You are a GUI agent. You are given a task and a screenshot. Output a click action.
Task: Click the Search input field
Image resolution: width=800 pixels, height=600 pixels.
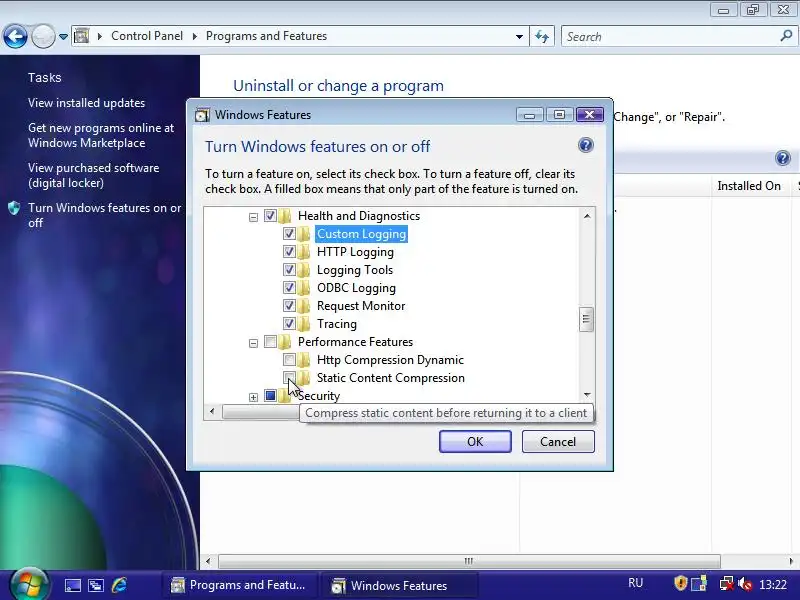click(x=671, y=37)
